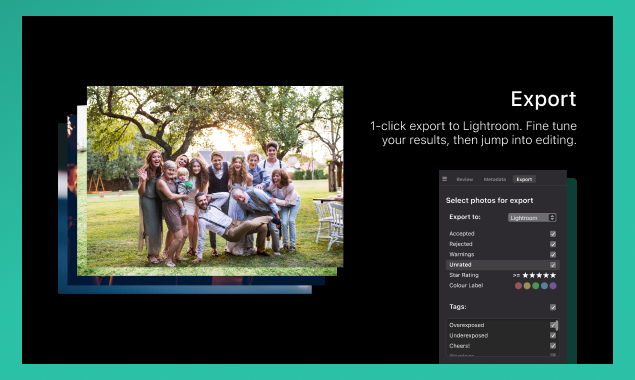
Task: Toggle the Cheers! tag checkbox
Action: pyautogui.click(x=553, y=346)
